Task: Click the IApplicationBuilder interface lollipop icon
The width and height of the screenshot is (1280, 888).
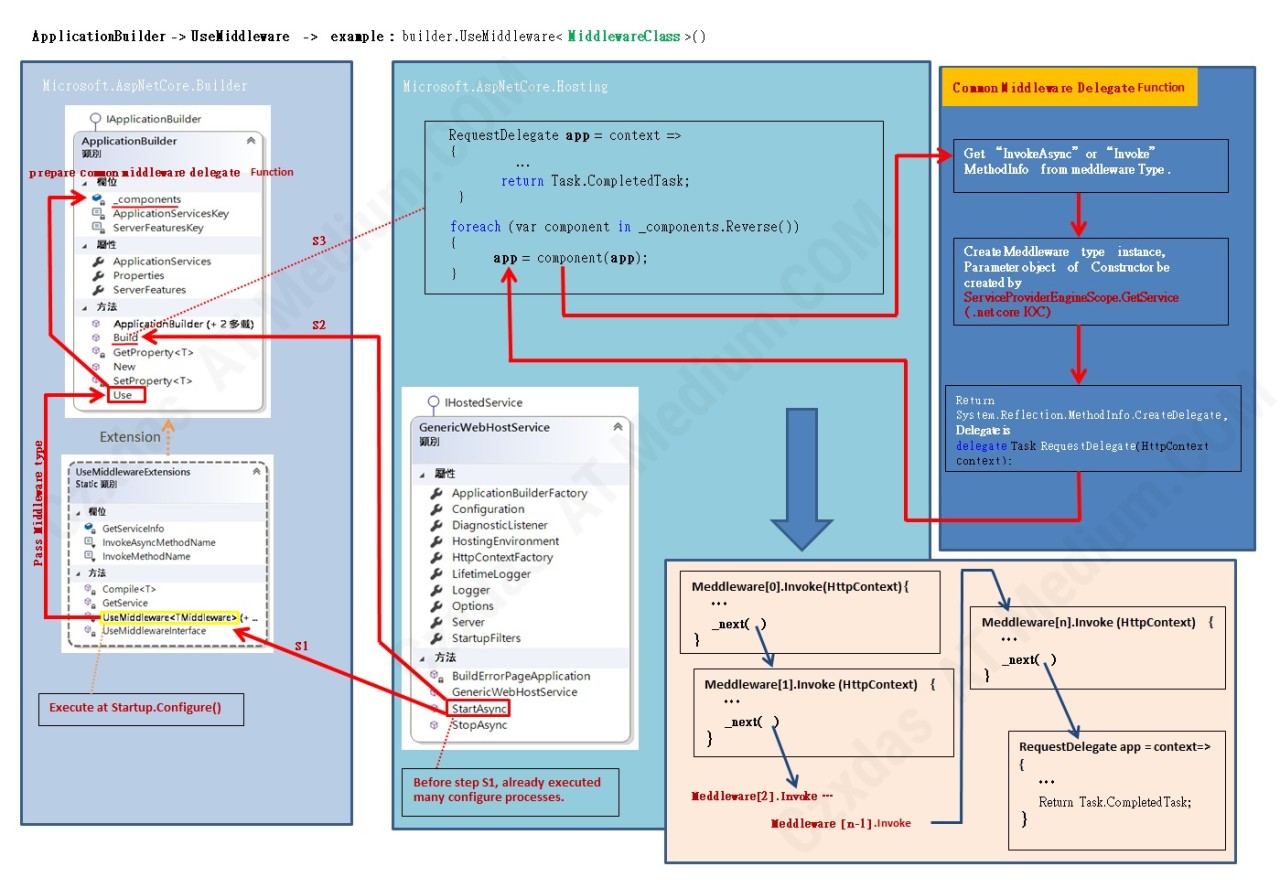Action: [95, 119]
